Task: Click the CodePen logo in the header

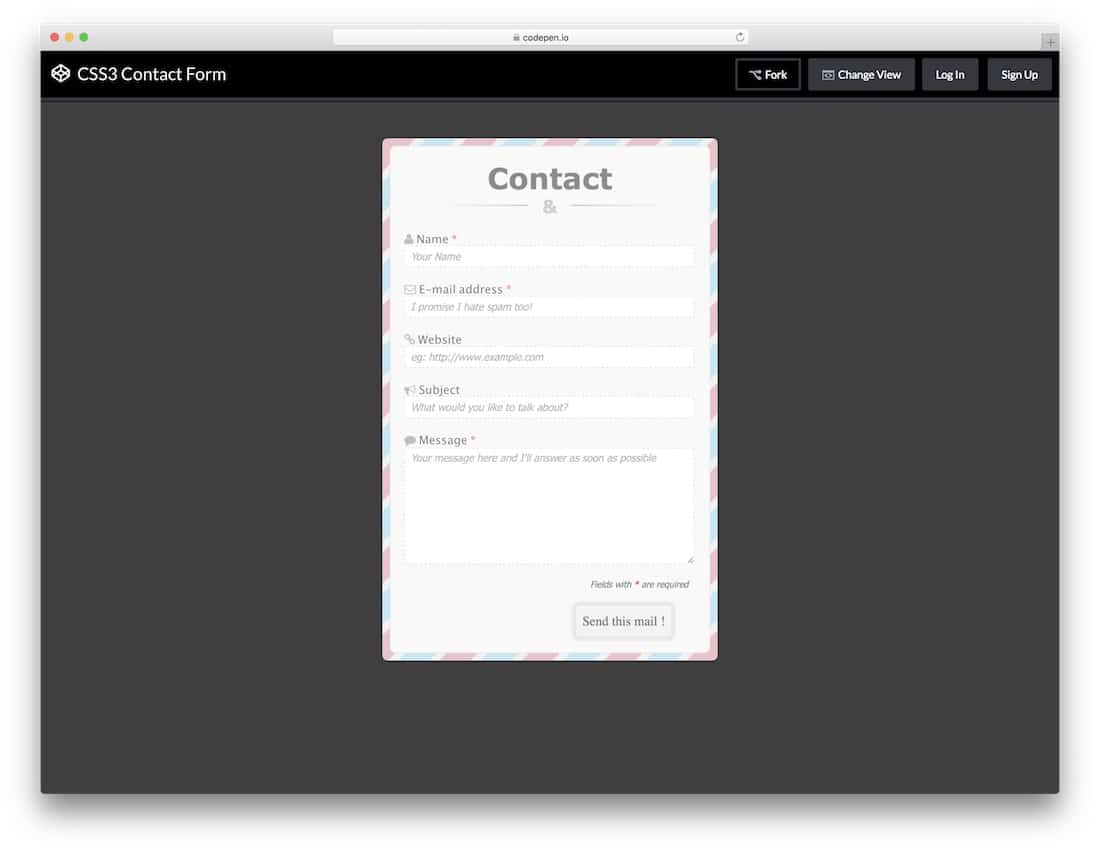Action: (x=61, y=73)
